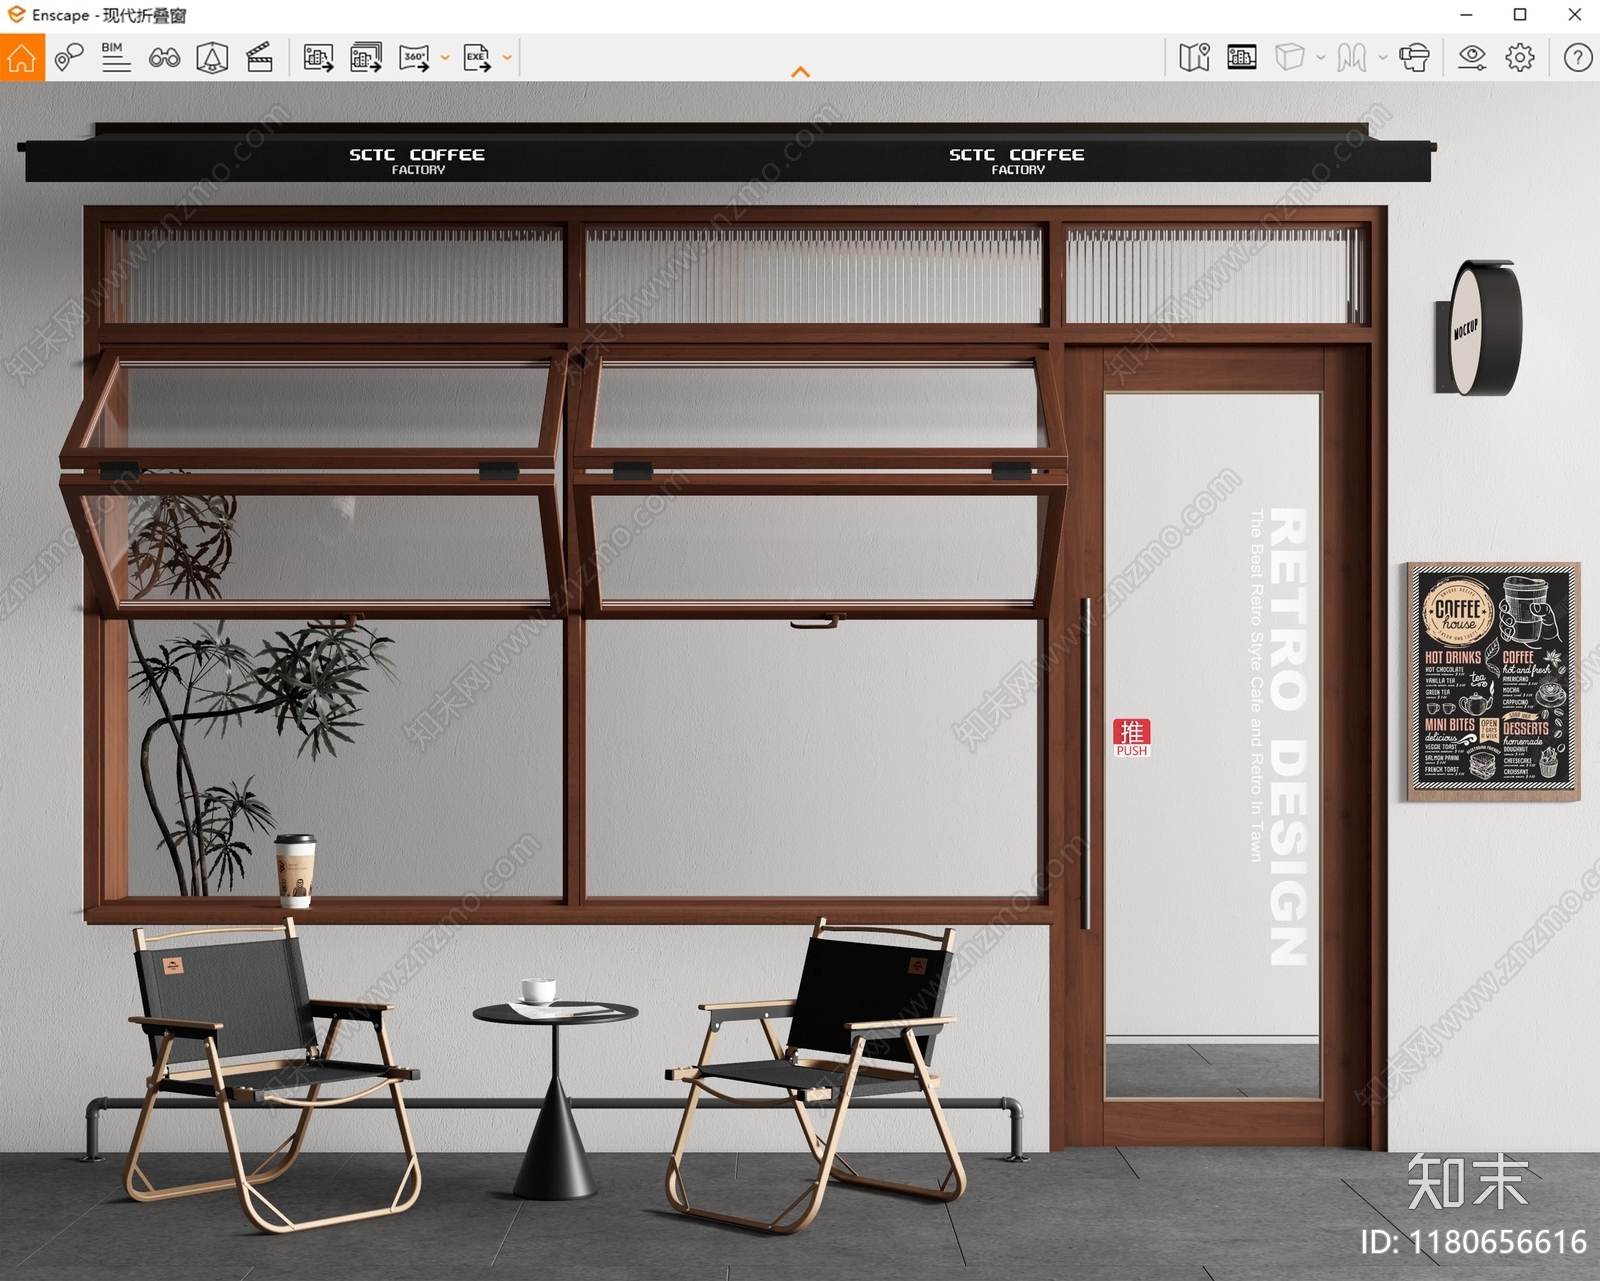Open the site map with pin icon

click(x=1194, y=57)
